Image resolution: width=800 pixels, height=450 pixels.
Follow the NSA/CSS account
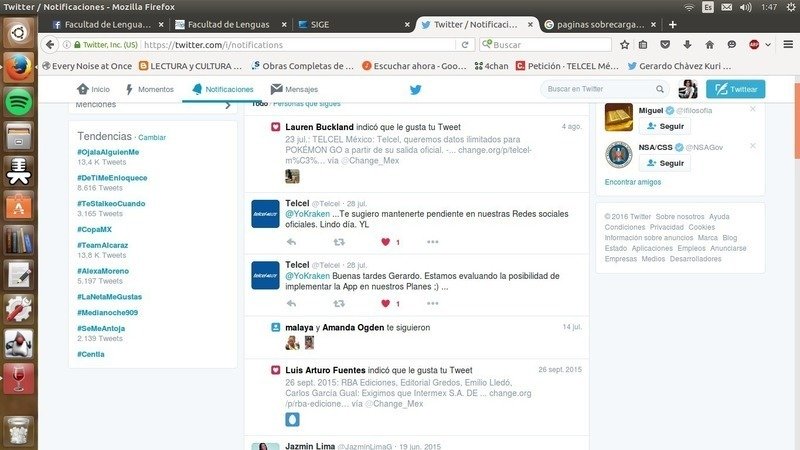[665, 163]
